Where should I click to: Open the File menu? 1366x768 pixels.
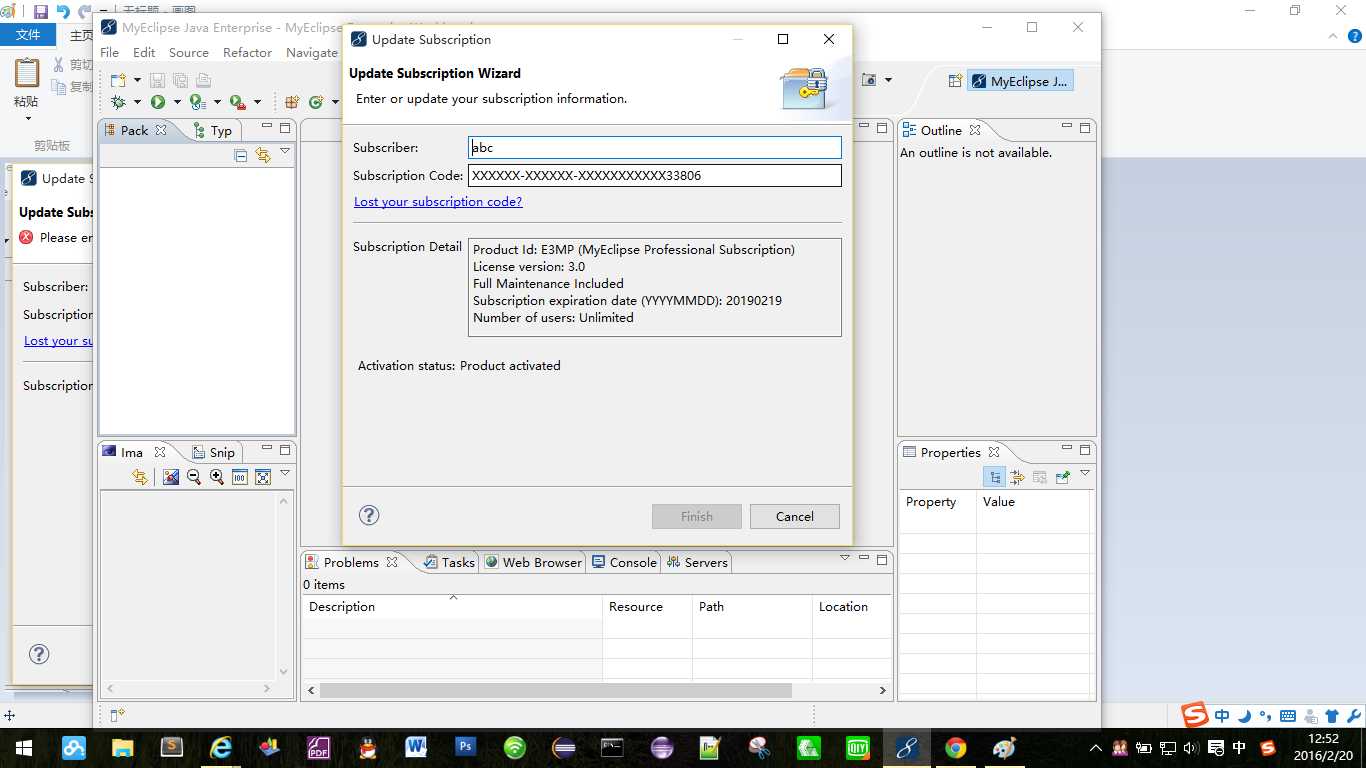(x=110, y=52)
